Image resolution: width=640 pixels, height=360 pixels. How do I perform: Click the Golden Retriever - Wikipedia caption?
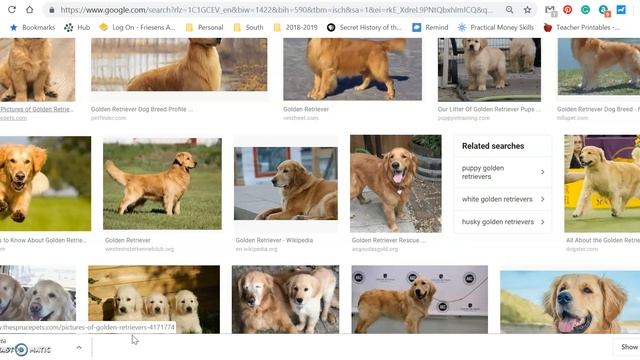coord(274,240)
